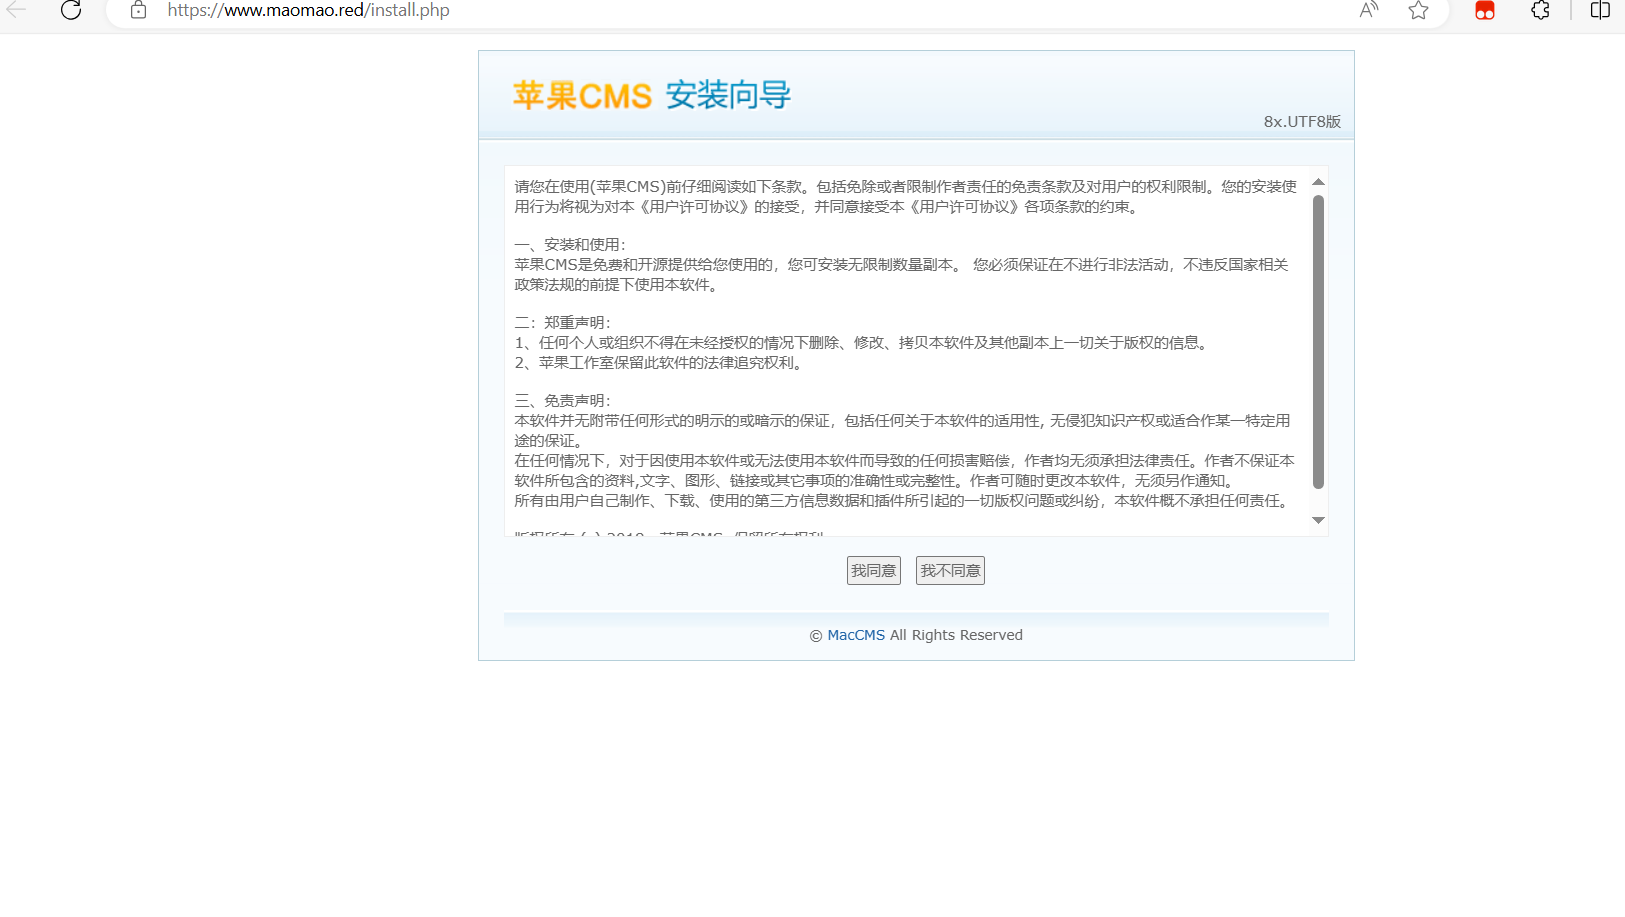View site info via lock icon
Image resolution: width=1625 pixels, height=917 pixels.
tap(138, 10)
